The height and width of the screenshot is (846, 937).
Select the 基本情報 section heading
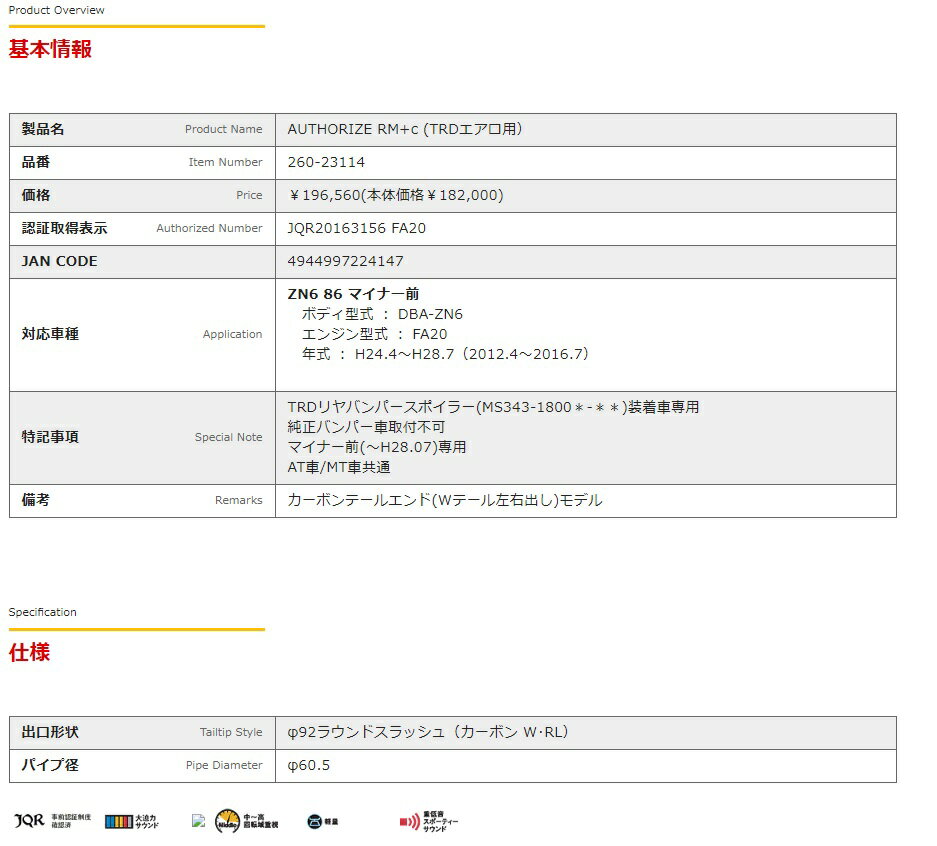click(50, 49)
